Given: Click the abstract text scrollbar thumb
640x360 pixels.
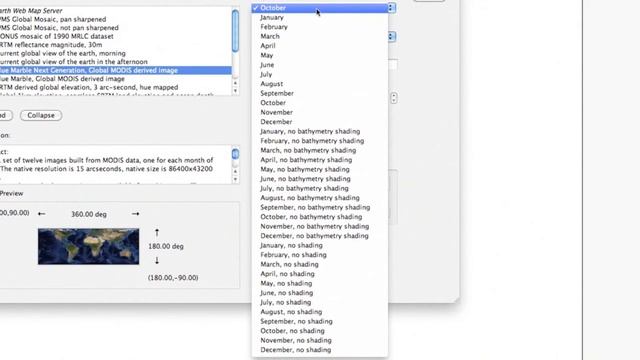Looking at the screenshot, I should point(235,154).
